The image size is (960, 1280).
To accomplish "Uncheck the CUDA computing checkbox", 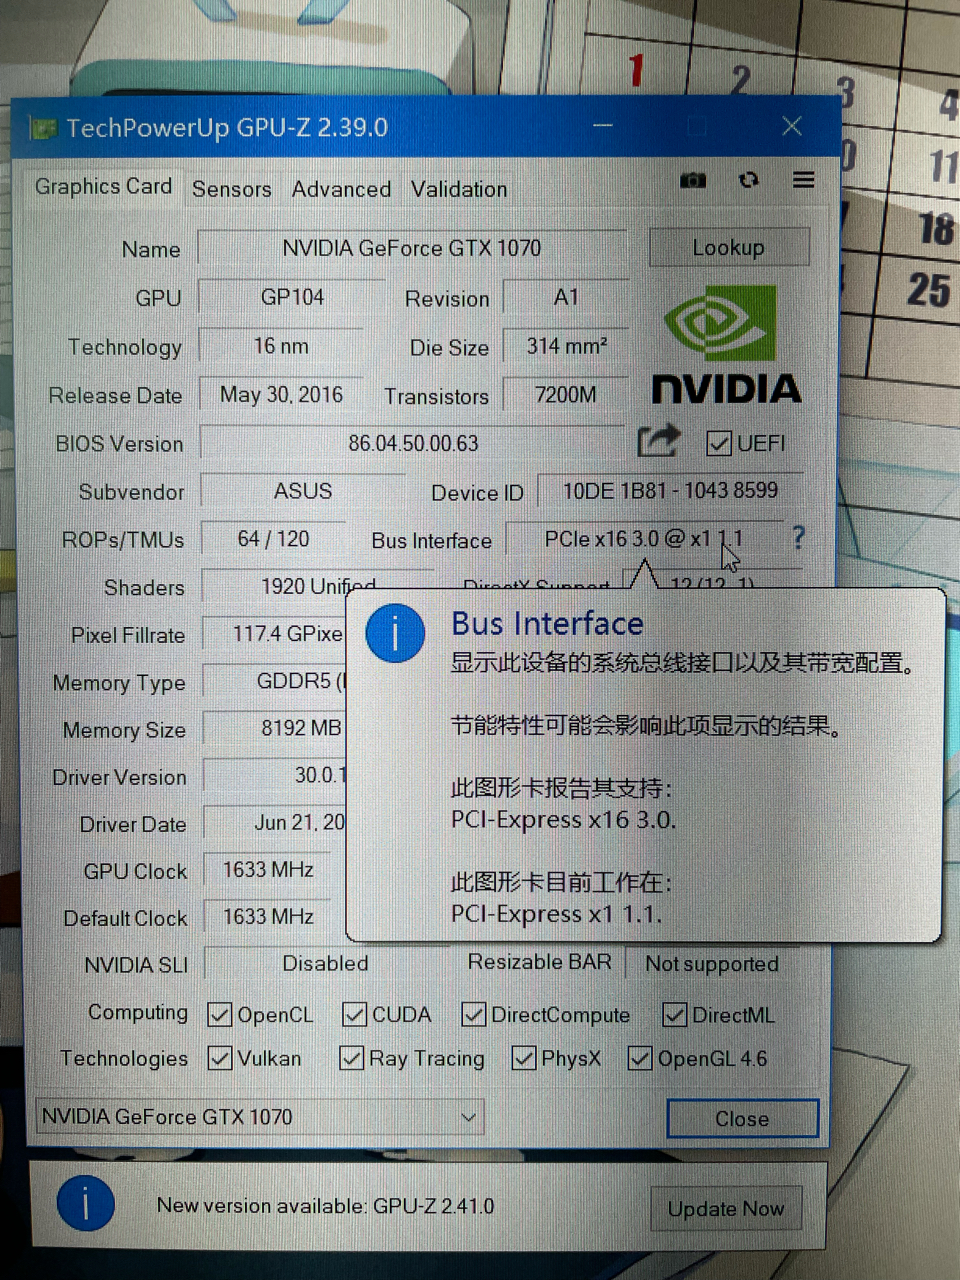I will [355, 1014].
